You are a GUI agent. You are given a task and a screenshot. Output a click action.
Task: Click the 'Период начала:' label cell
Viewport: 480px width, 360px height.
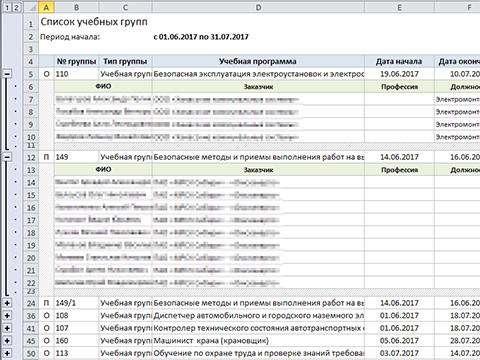(70, 37)
